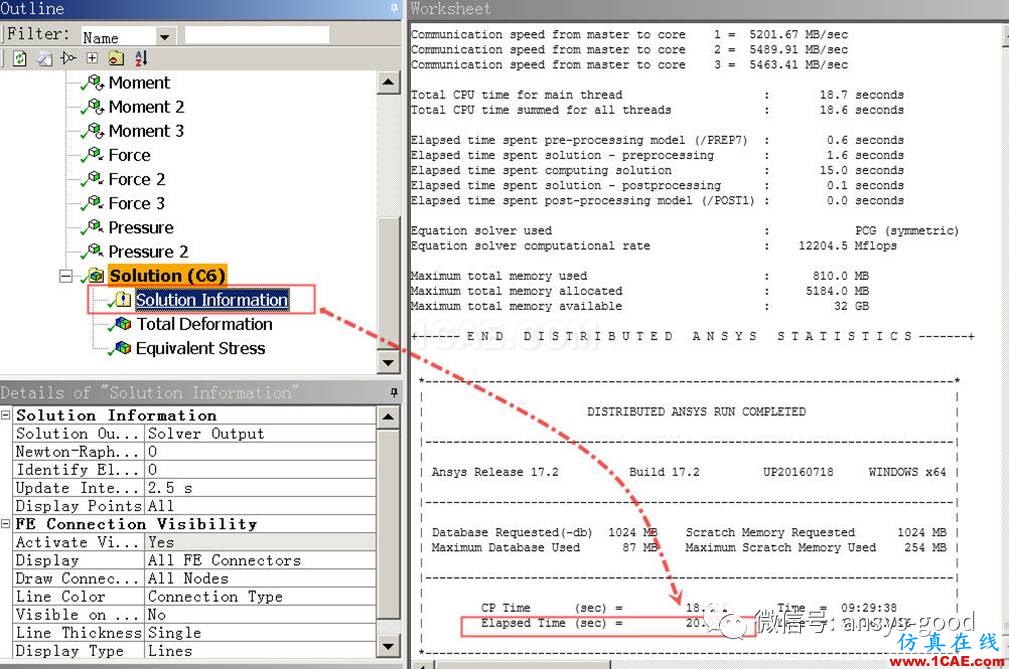Click the folder group icon in Outline toolbar
This screenshot has height=669, width=1009.
tap(116, 59)
